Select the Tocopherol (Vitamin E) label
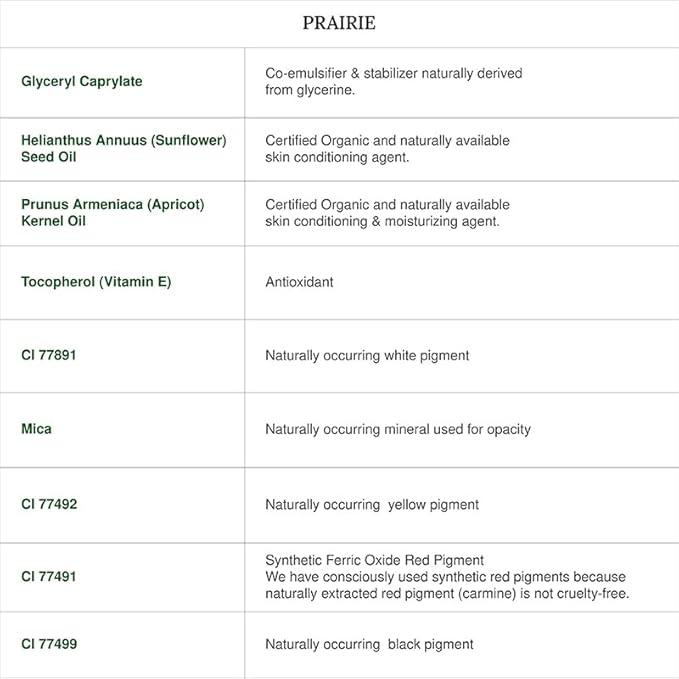Image resolution: width=679 pixels, height=679 pixels. click(96, 282)
